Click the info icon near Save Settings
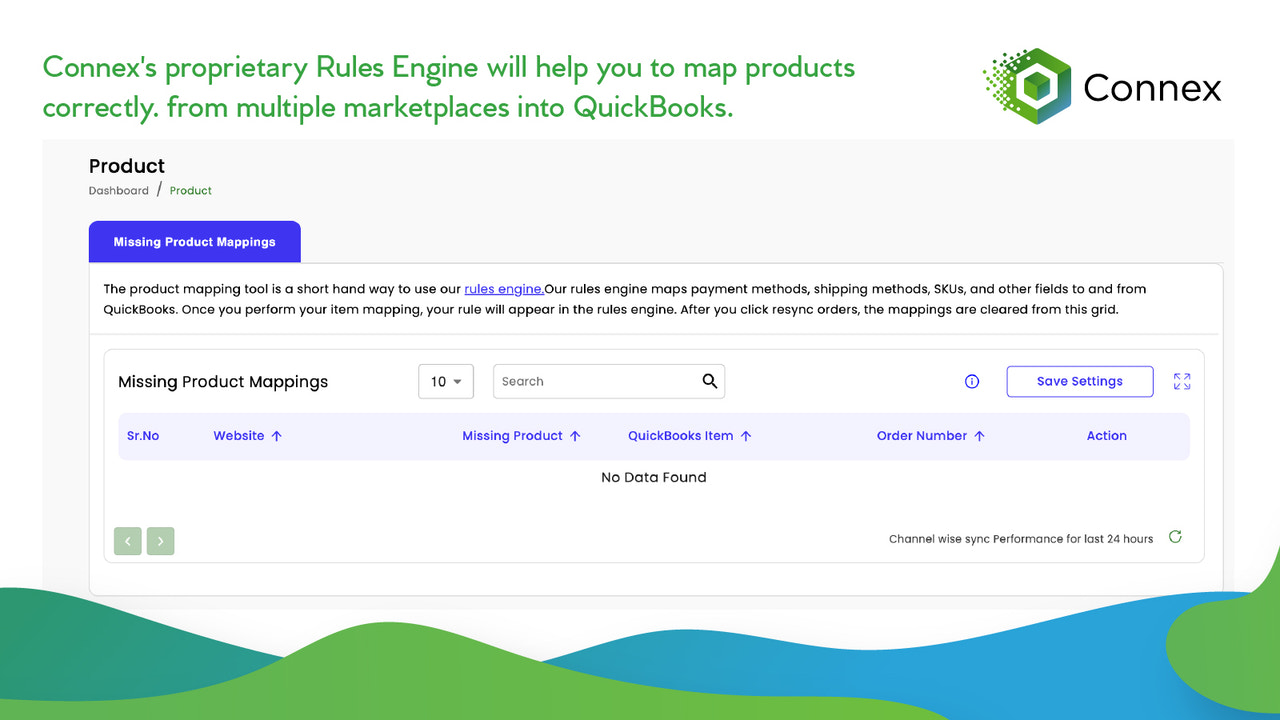Viewport: 1280px width, 720px height. click(971, 381)
